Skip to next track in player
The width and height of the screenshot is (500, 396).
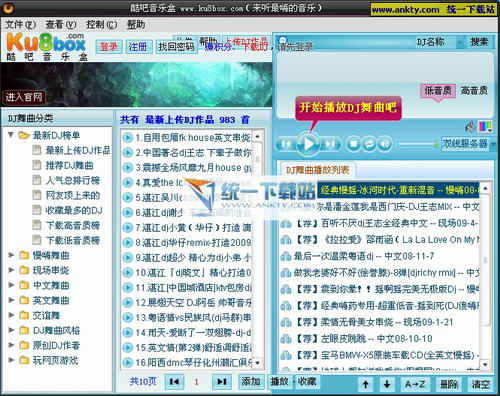pyautogui.click(x=330, y=144)
